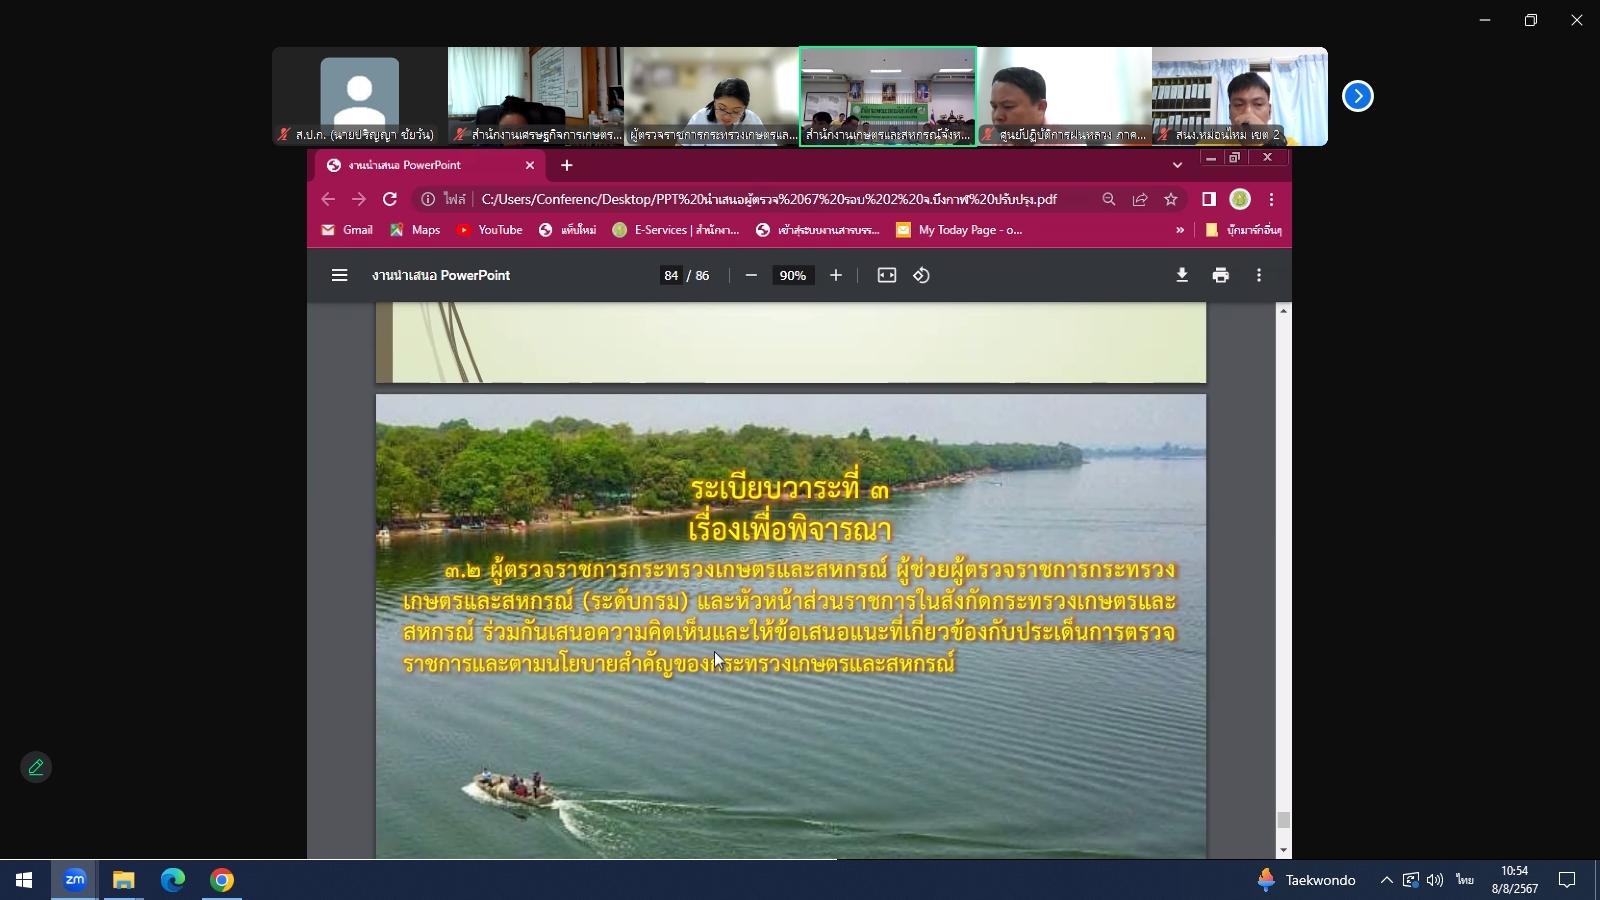Go back in shared Chrome browser
This screenshot has height=900, width=1600.
(x=328, y=199)
